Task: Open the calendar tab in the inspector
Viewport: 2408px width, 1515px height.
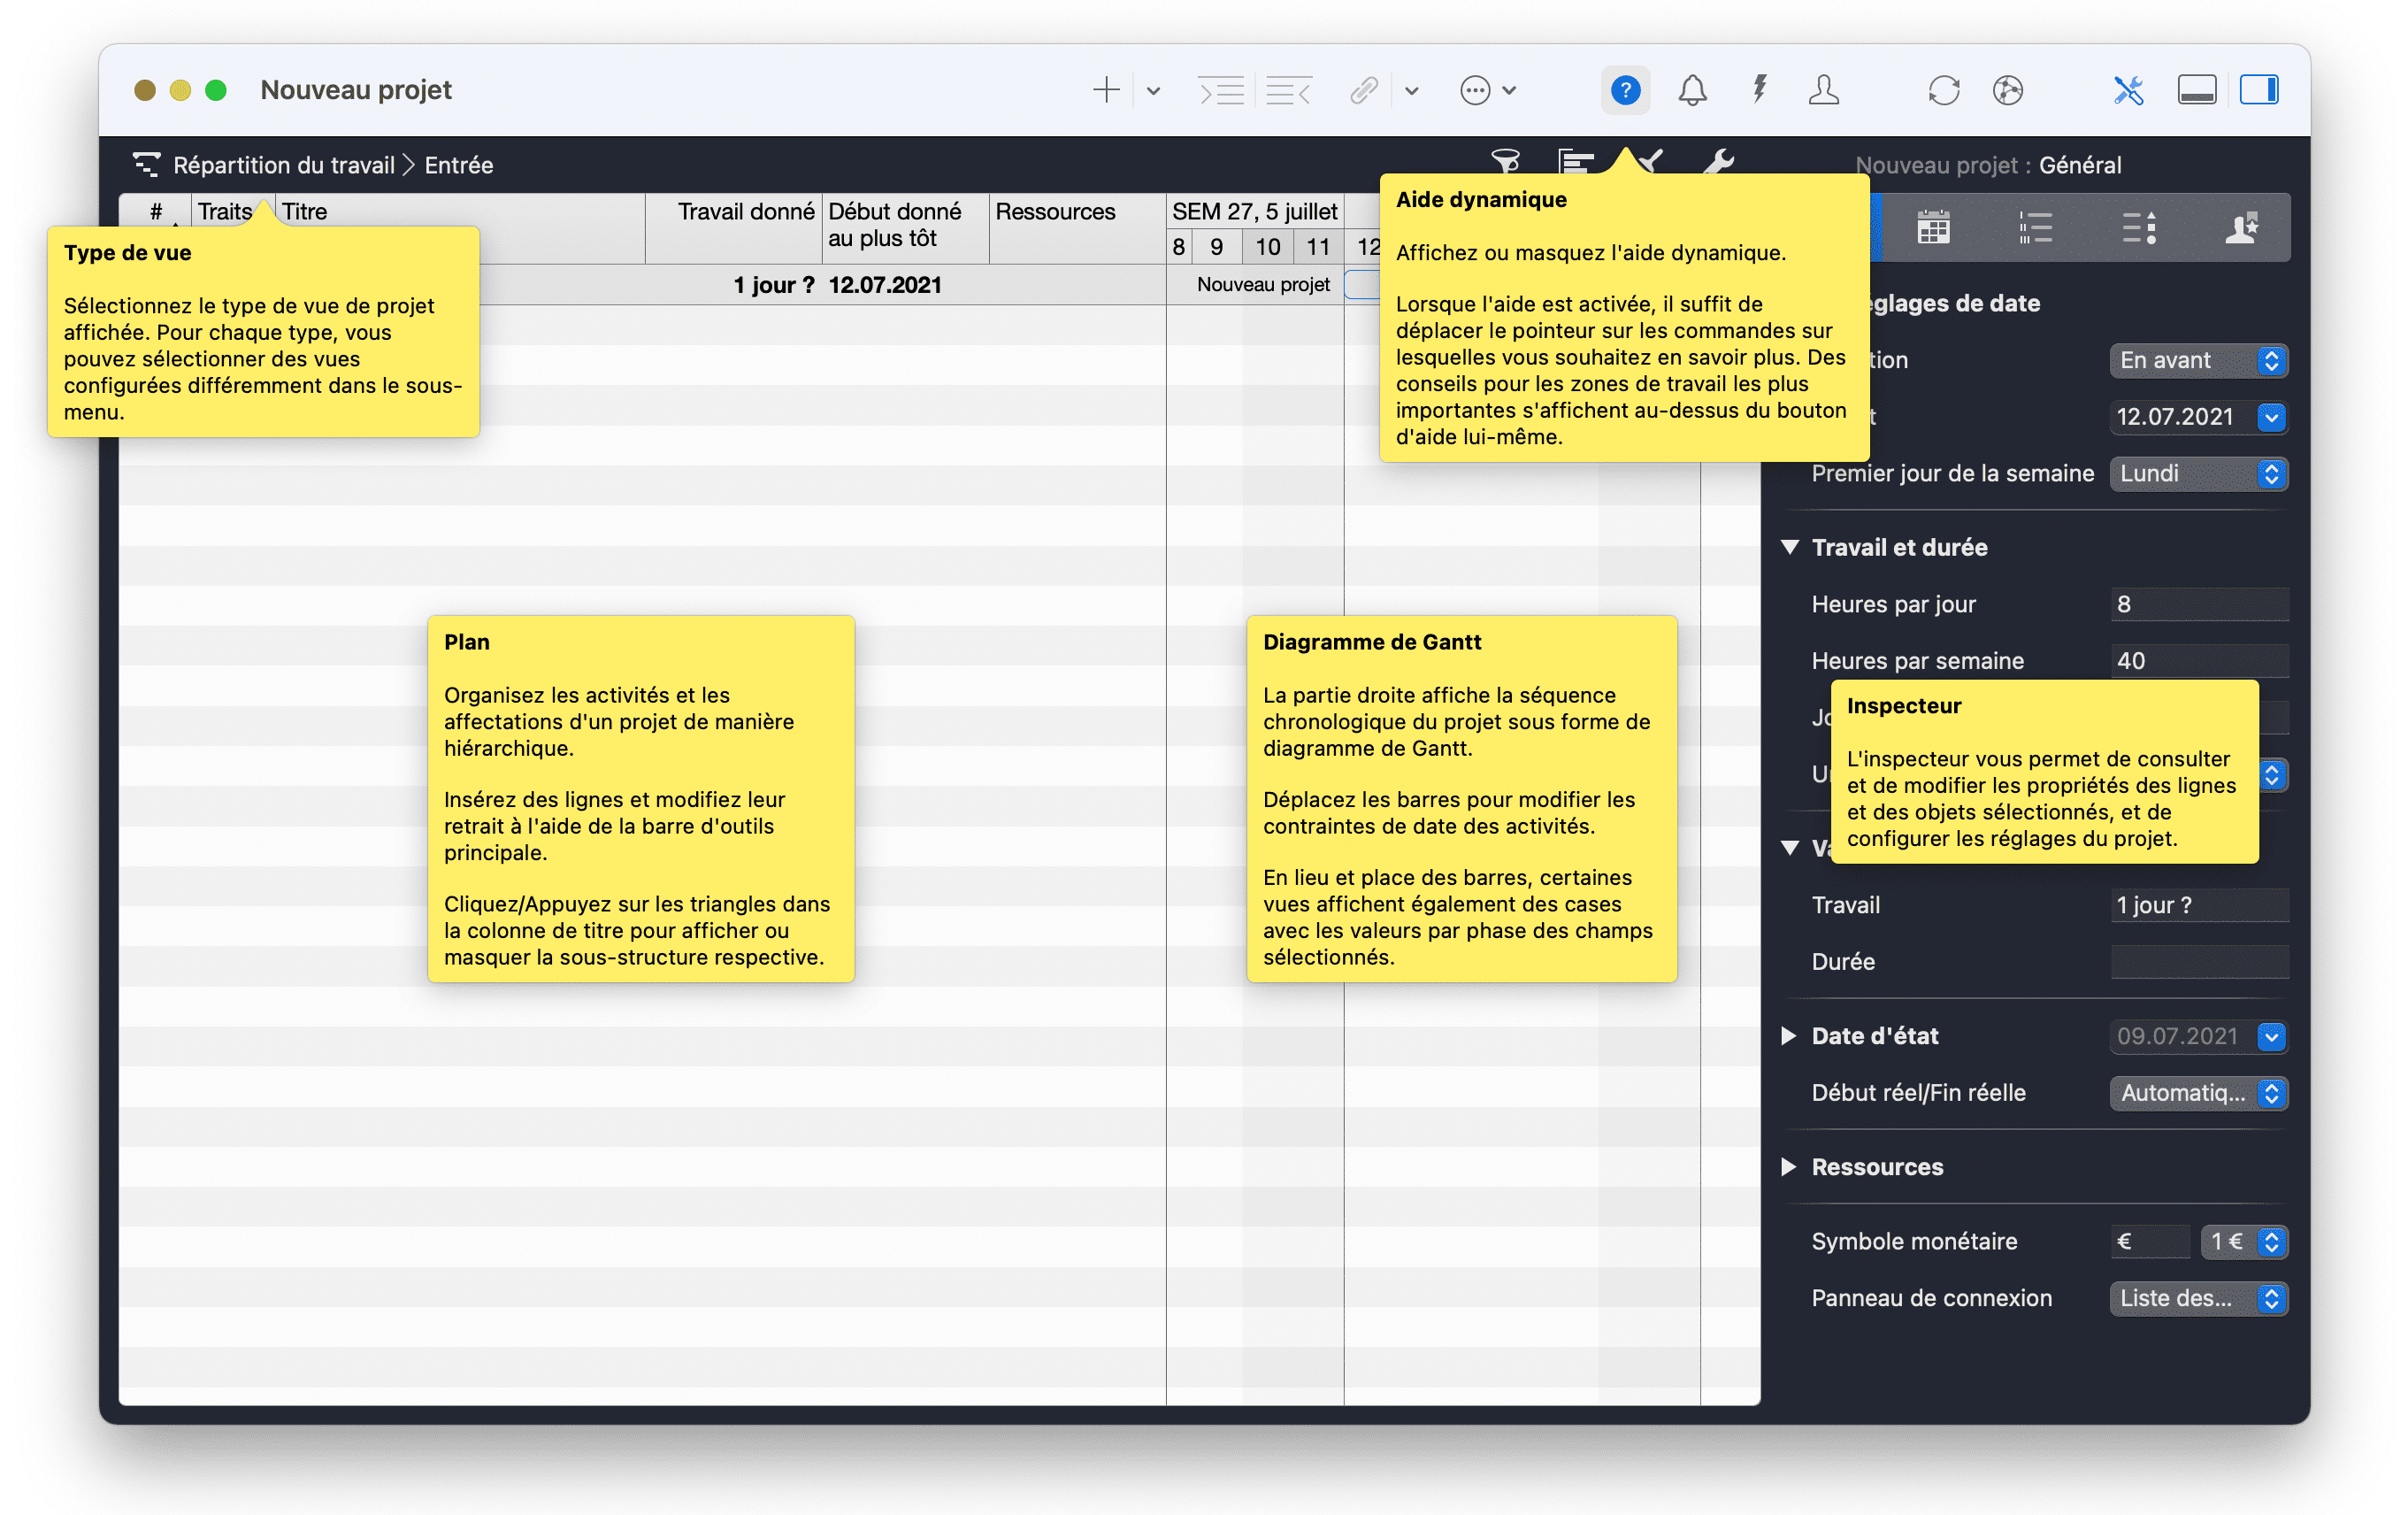Action: tap(1933, 228)
